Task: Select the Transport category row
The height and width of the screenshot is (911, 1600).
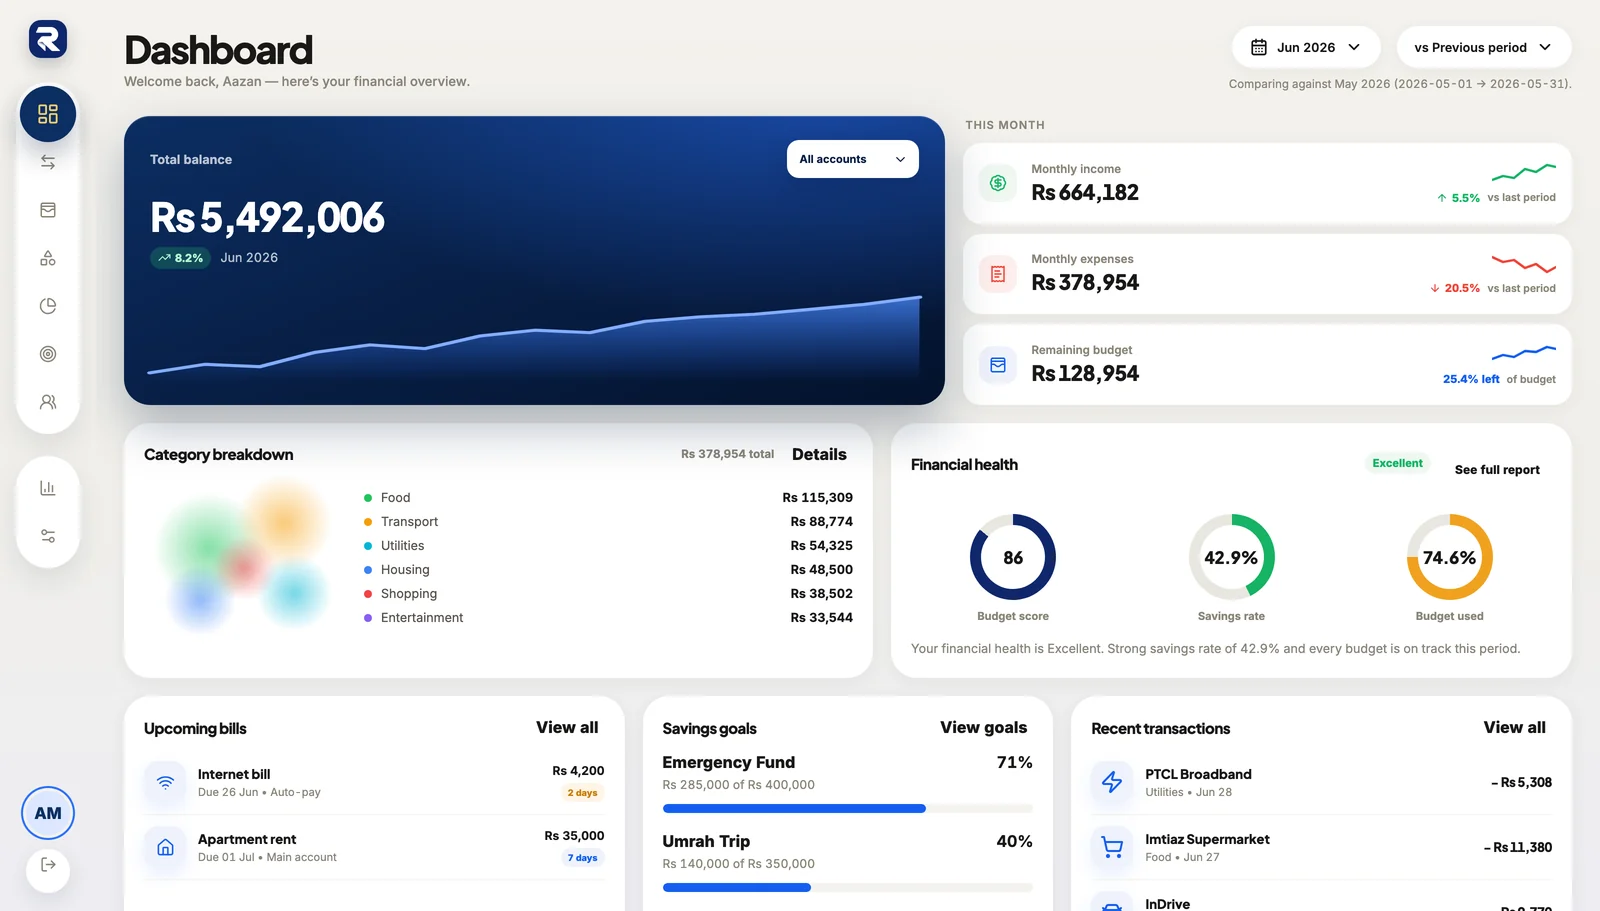Action: (x=608, y=521)
